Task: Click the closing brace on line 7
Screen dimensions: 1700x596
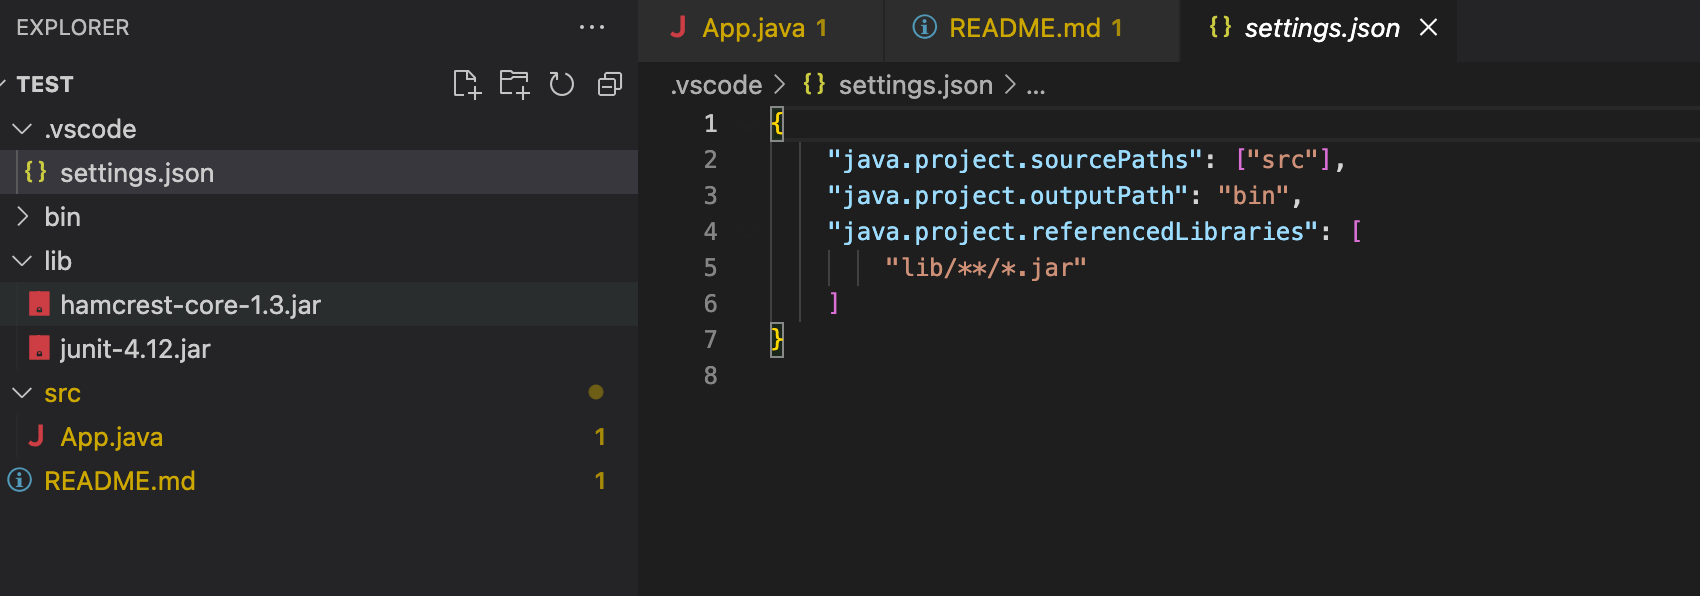Action: (x=777, y=340)
